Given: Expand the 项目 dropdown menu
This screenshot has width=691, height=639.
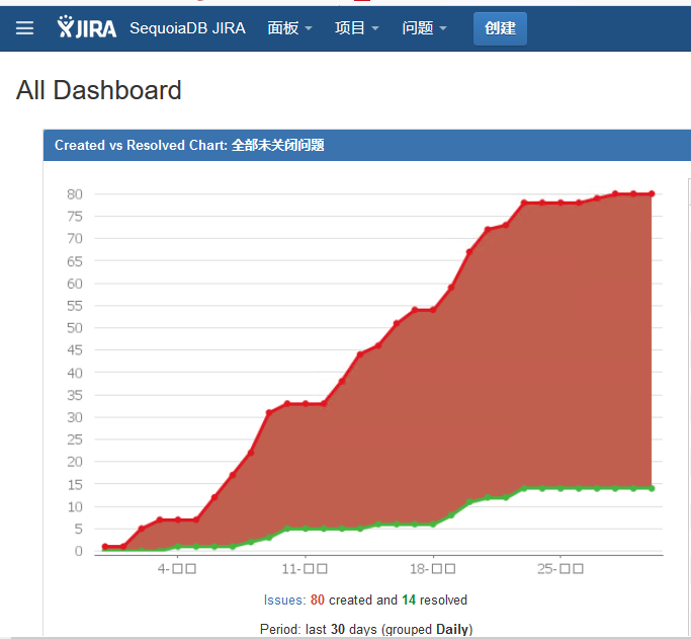Looking at the screenshot, I should (356, 28).
